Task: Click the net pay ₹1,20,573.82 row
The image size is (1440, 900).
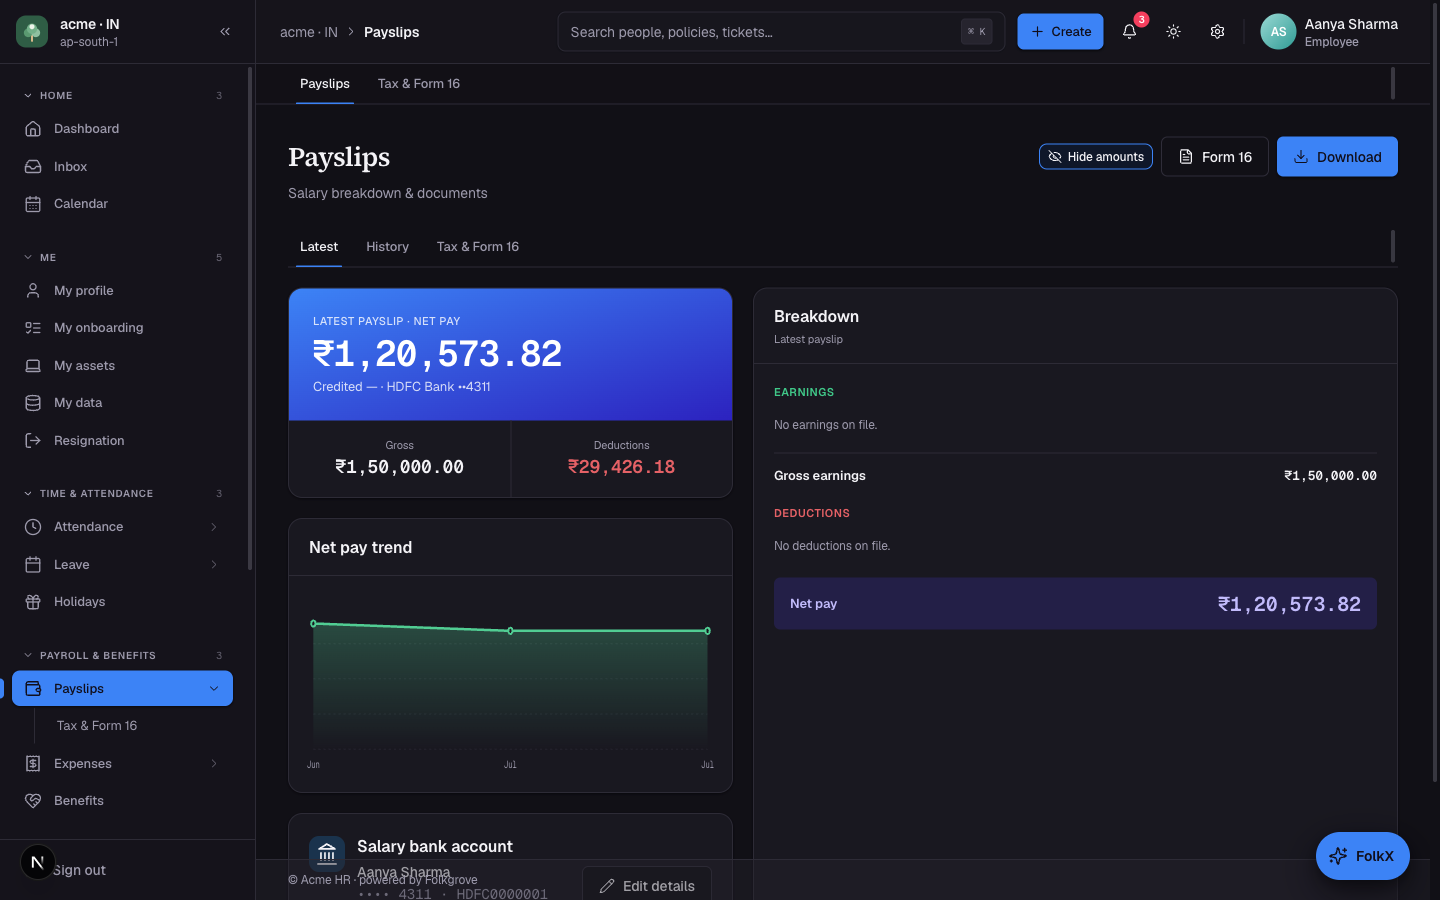Action: click(1075, 604)
